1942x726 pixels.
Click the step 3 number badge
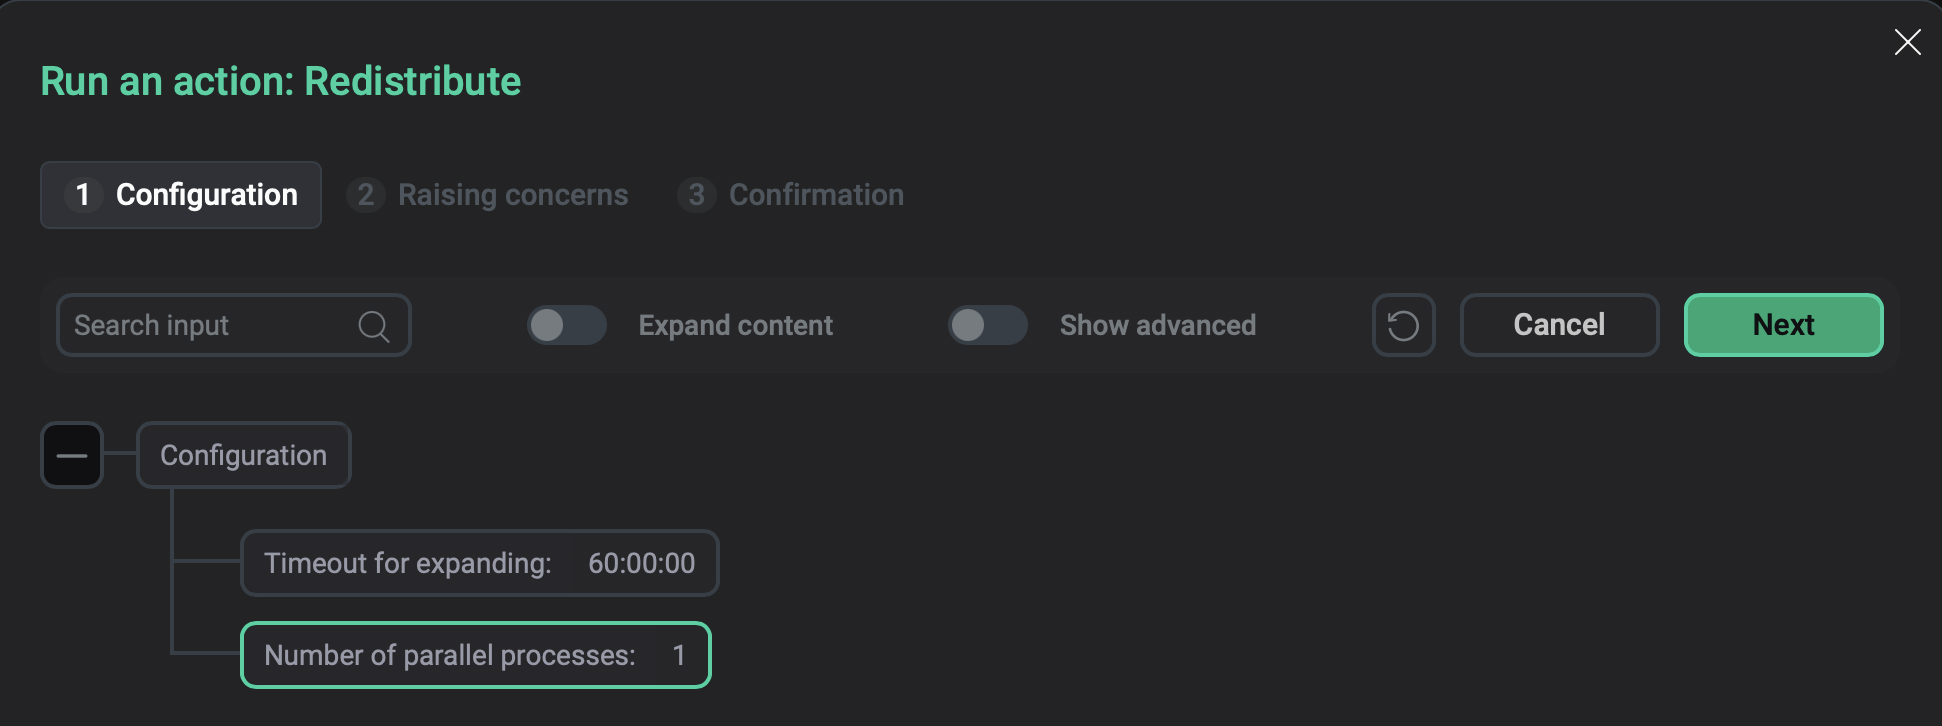point(696,195)
